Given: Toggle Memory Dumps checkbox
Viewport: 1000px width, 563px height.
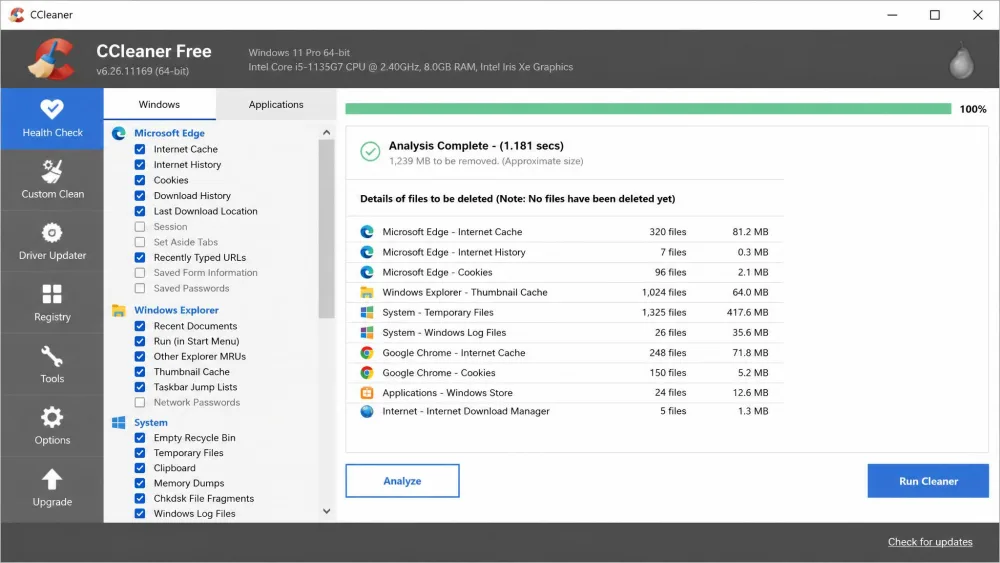Looking at the screenshot, I should pos(140,483).
